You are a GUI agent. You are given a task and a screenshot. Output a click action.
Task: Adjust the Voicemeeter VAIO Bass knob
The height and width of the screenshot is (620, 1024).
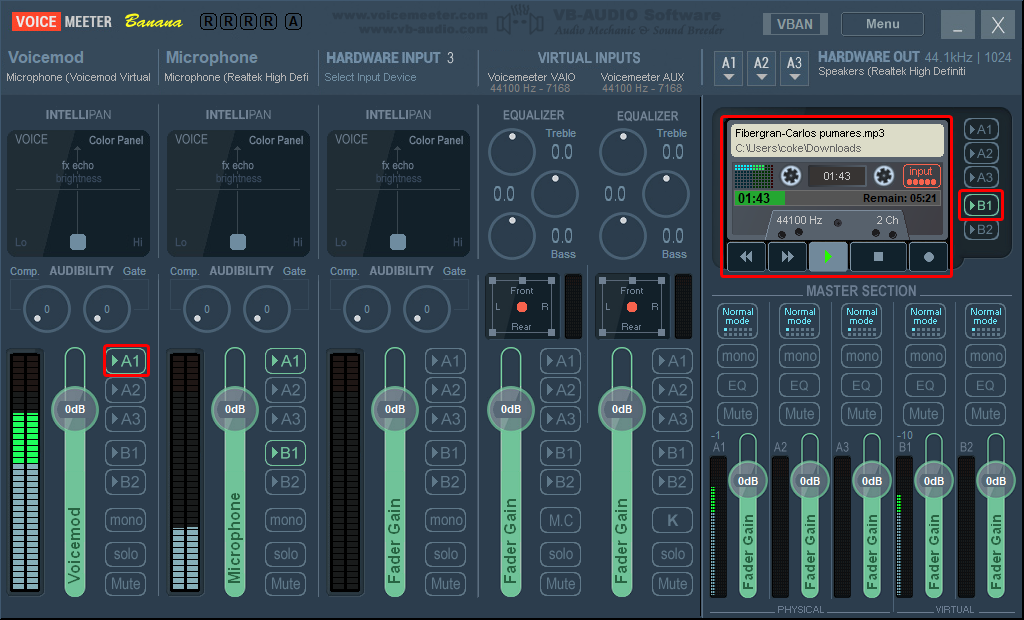coord(511,236)
